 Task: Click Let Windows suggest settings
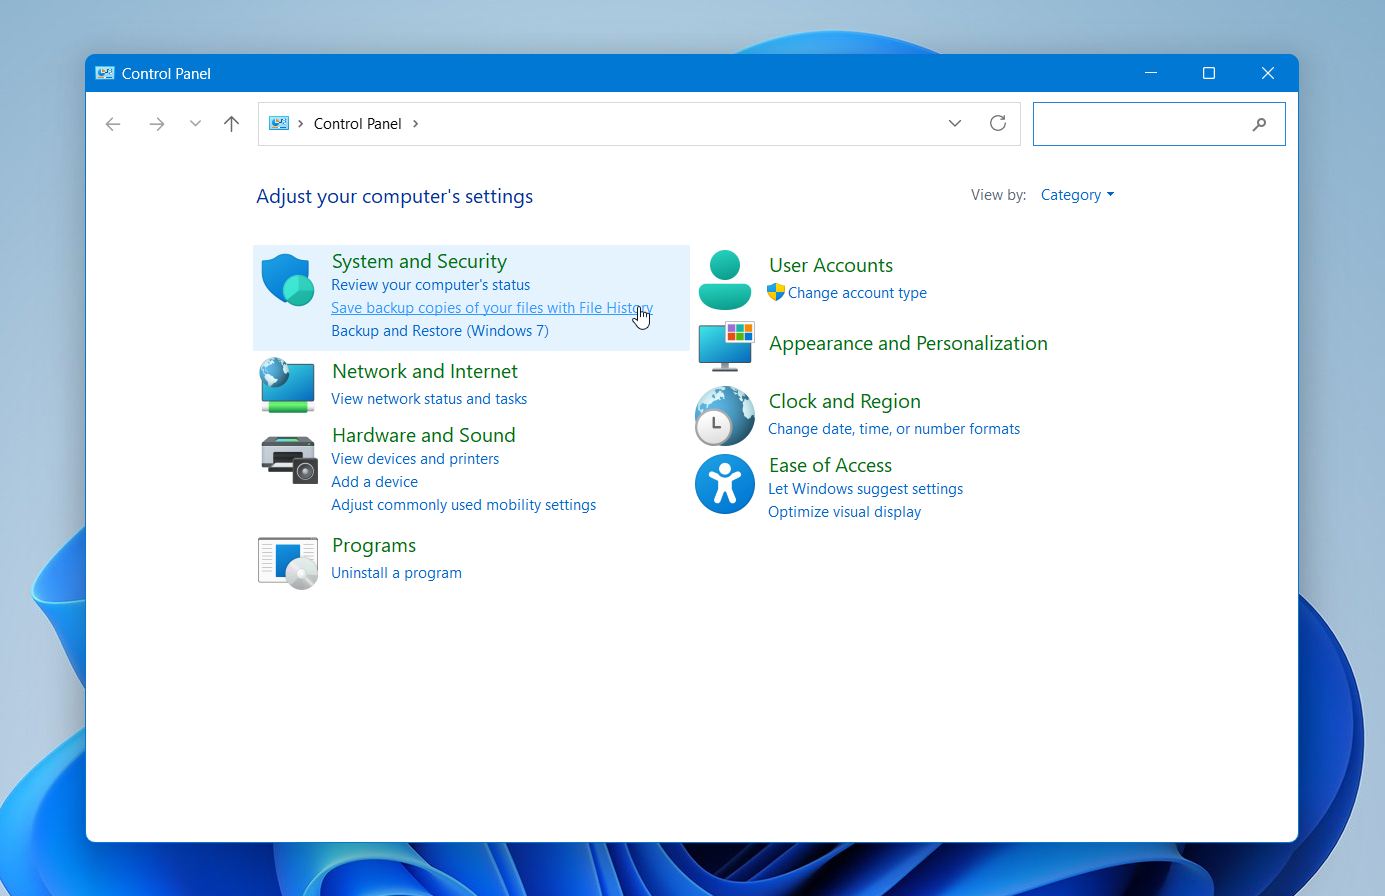(866, 489)
